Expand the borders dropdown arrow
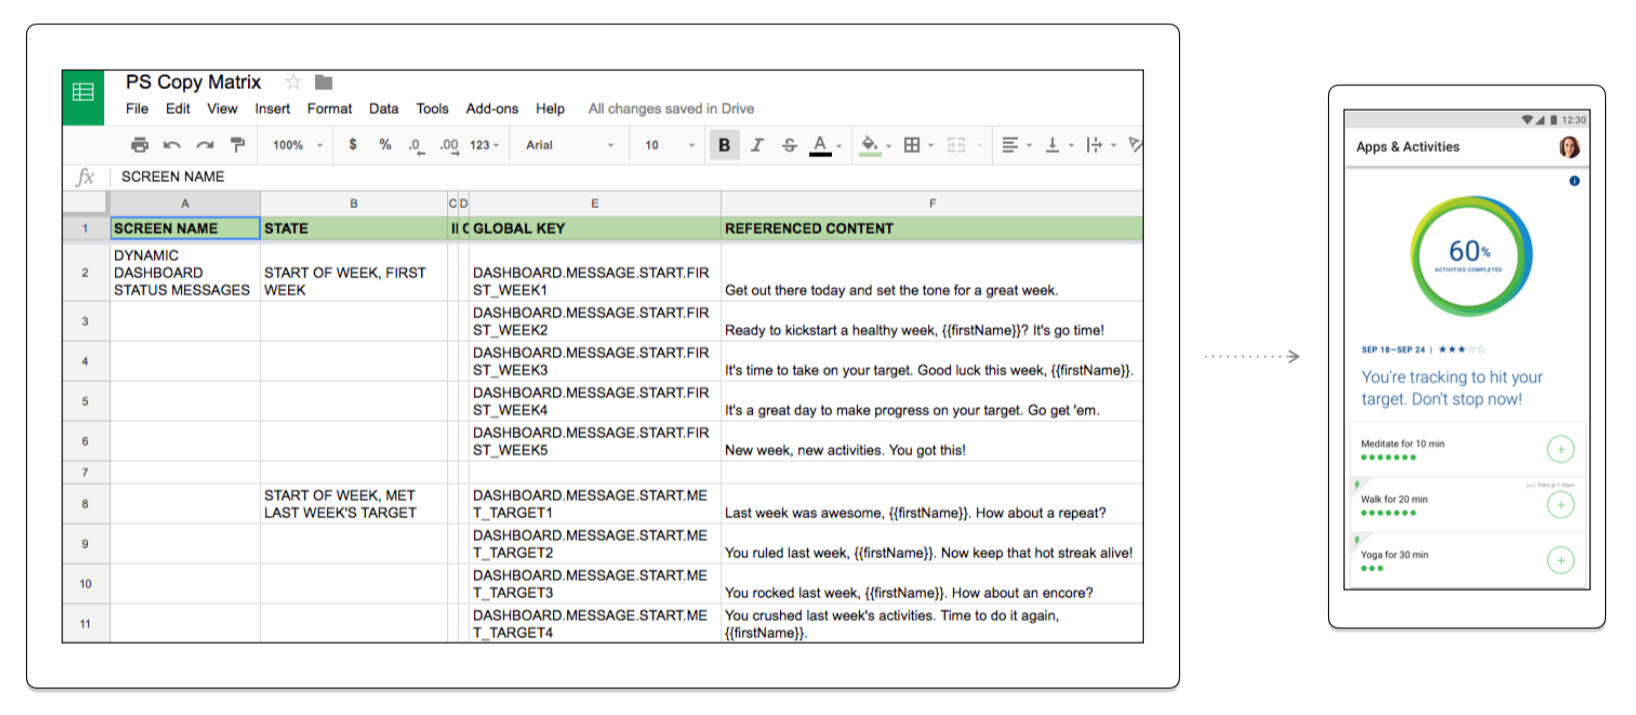This screenshot has width=1636, height=715. click(931, 146)
